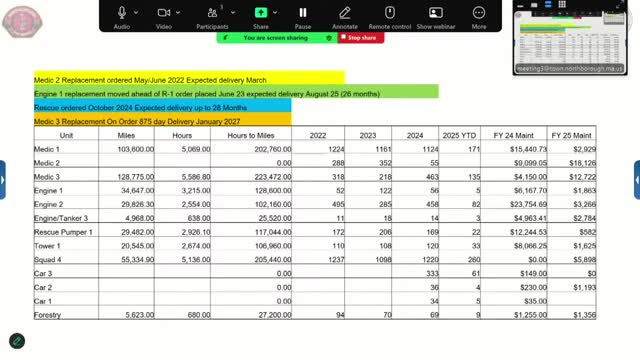Viewport: 640px width, 360px height.
Task: Click the green Share screen icon
Action: pyautogui.click(x=261, y=13)
